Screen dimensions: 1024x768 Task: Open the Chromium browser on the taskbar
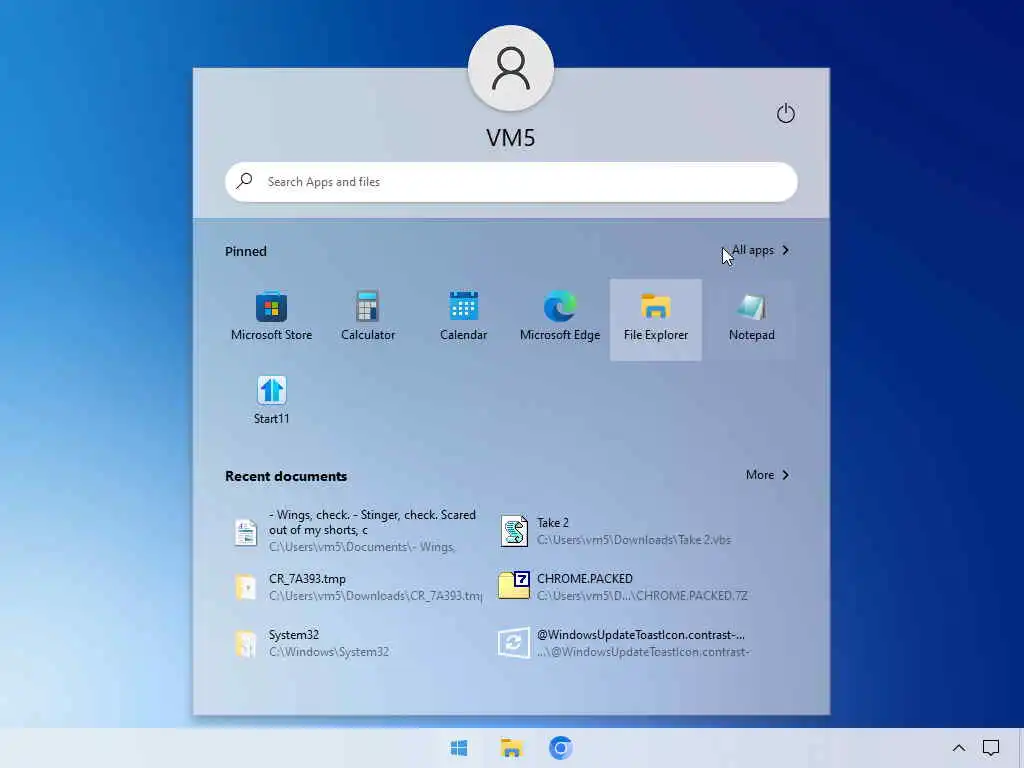click(x=560, y=748)
